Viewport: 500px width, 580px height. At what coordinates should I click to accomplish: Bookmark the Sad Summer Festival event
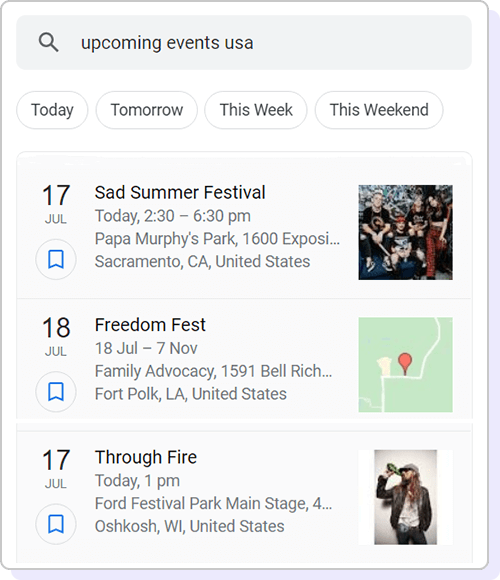tap(56, 259)
